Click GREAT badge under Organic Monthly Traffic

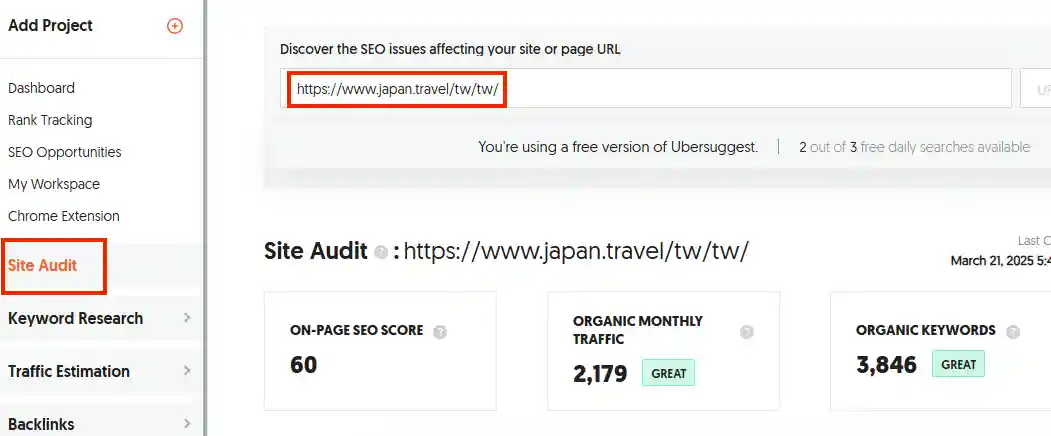tap(668, 373)
